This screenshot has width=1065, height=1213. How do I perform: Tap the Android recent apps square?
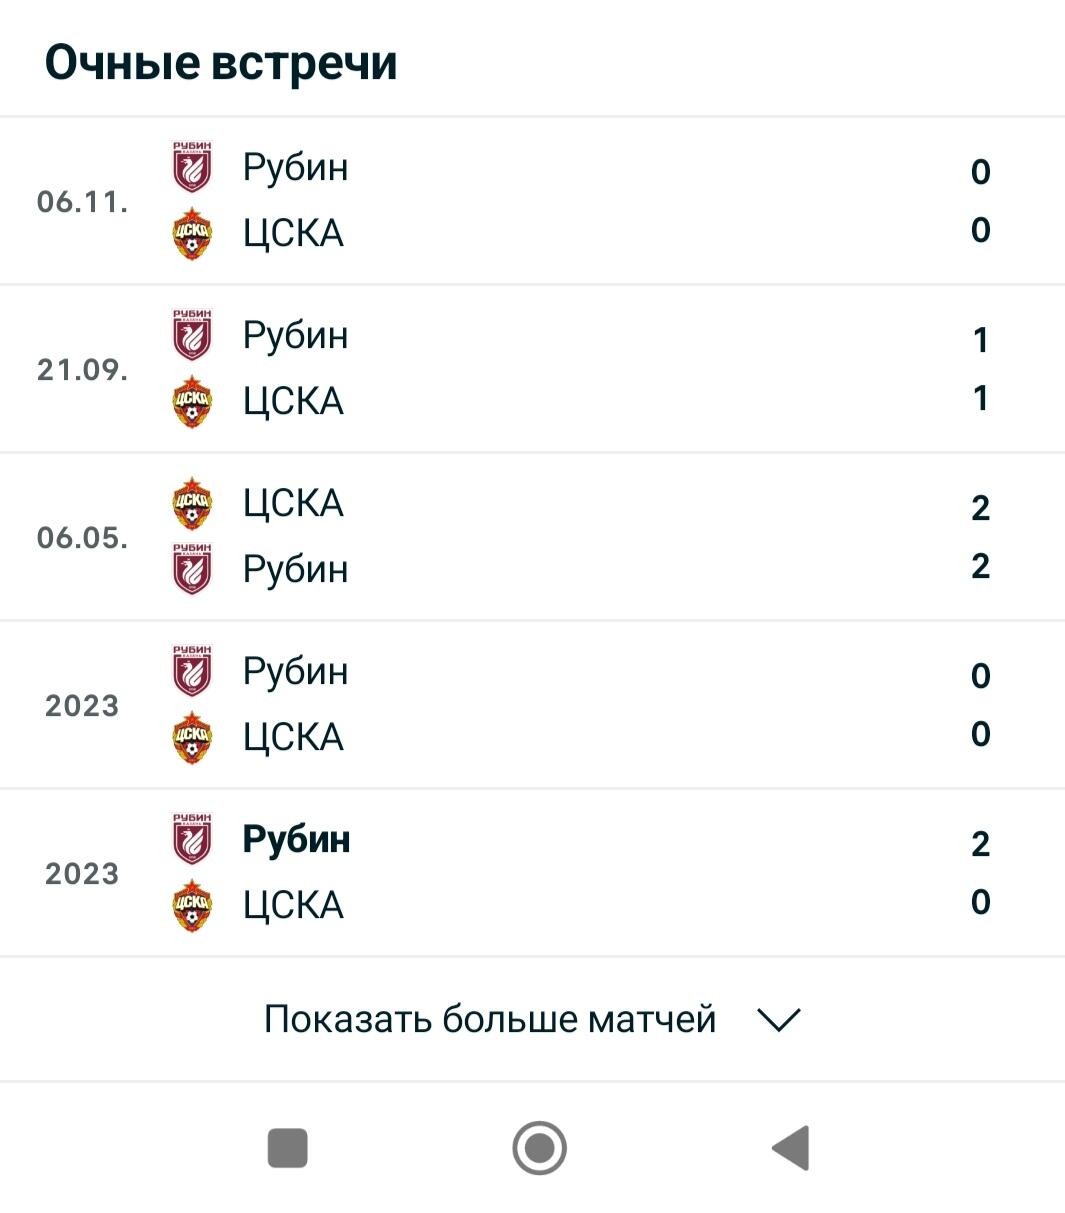pyautogui.click(x=288, y=1147)
